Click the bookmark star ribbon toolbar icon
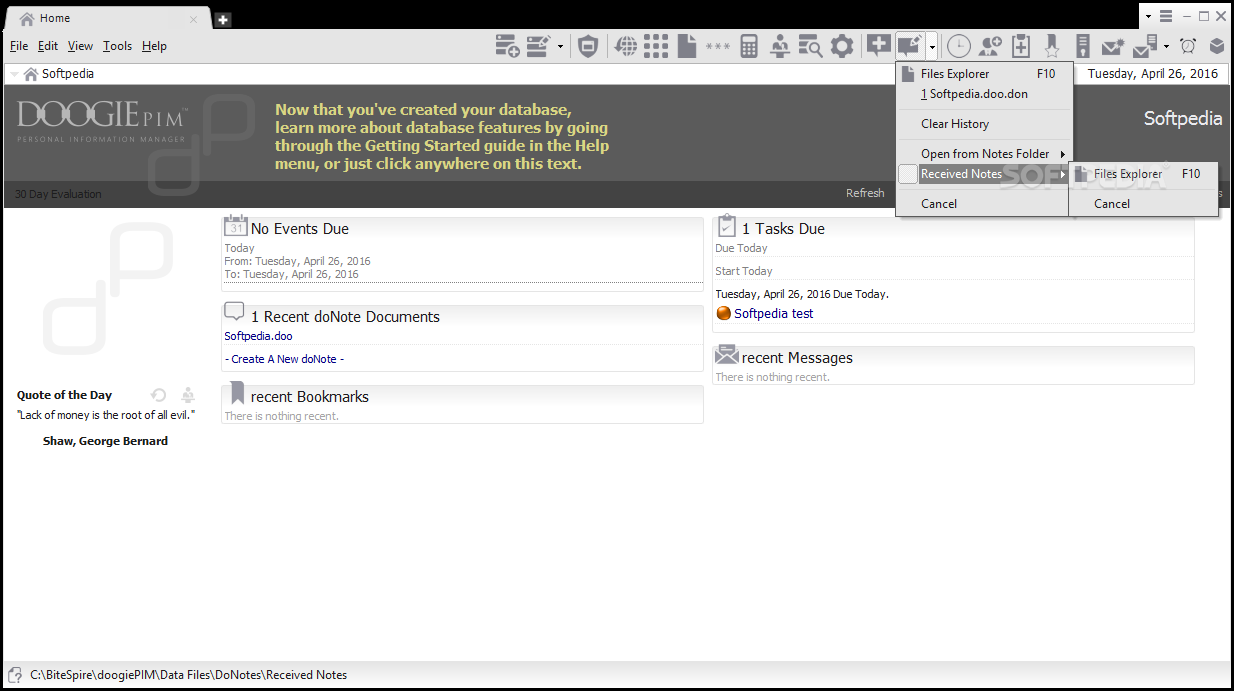Viewport: 1234px width, 691px height. point(1052,46)
